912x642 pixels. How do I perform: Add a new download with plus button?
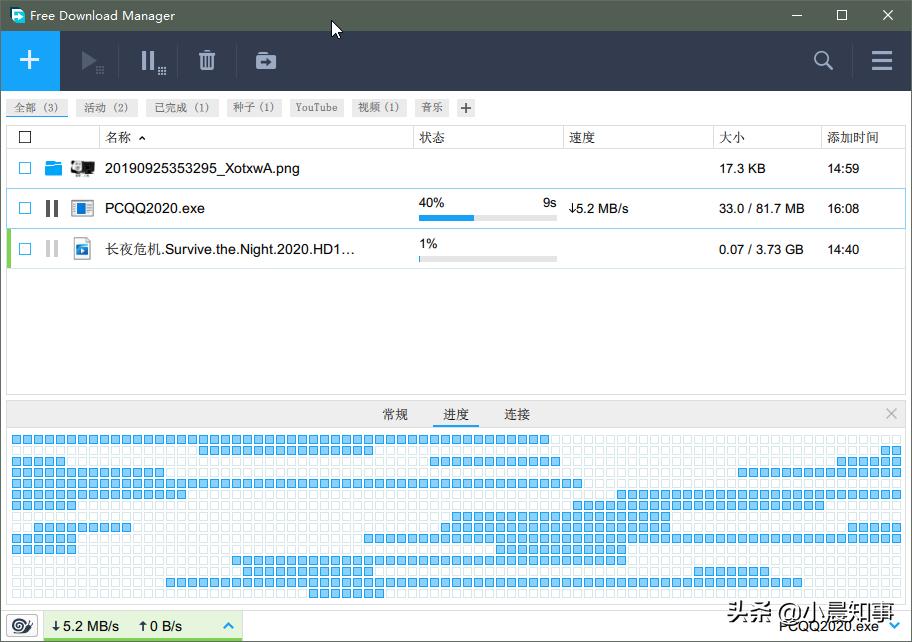point(30,60)
